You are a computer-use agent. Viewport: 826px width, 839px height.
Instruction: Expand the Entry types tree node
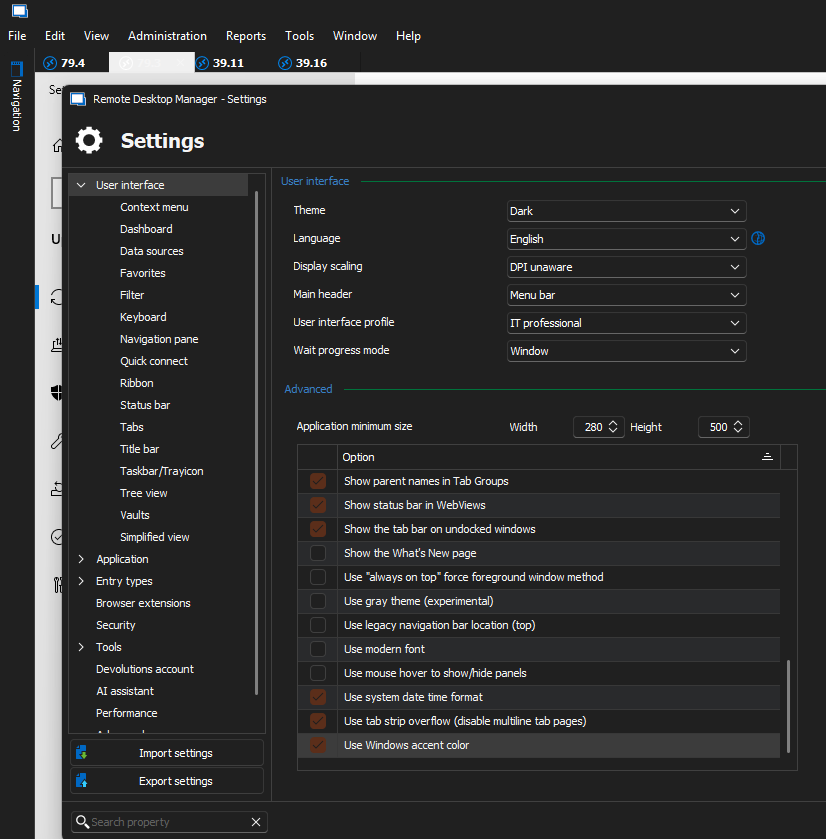coord(81,581)
